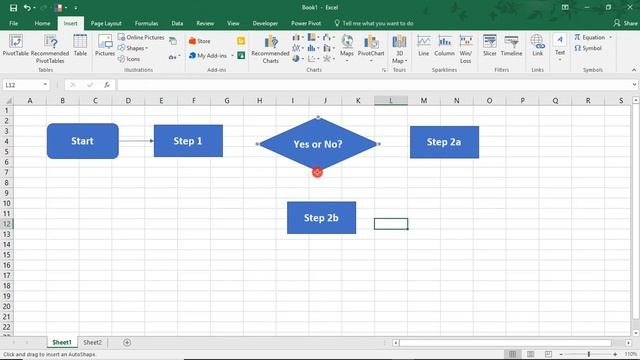Open the Name Box dropdown
640x360 pixels.
(45, 85)
